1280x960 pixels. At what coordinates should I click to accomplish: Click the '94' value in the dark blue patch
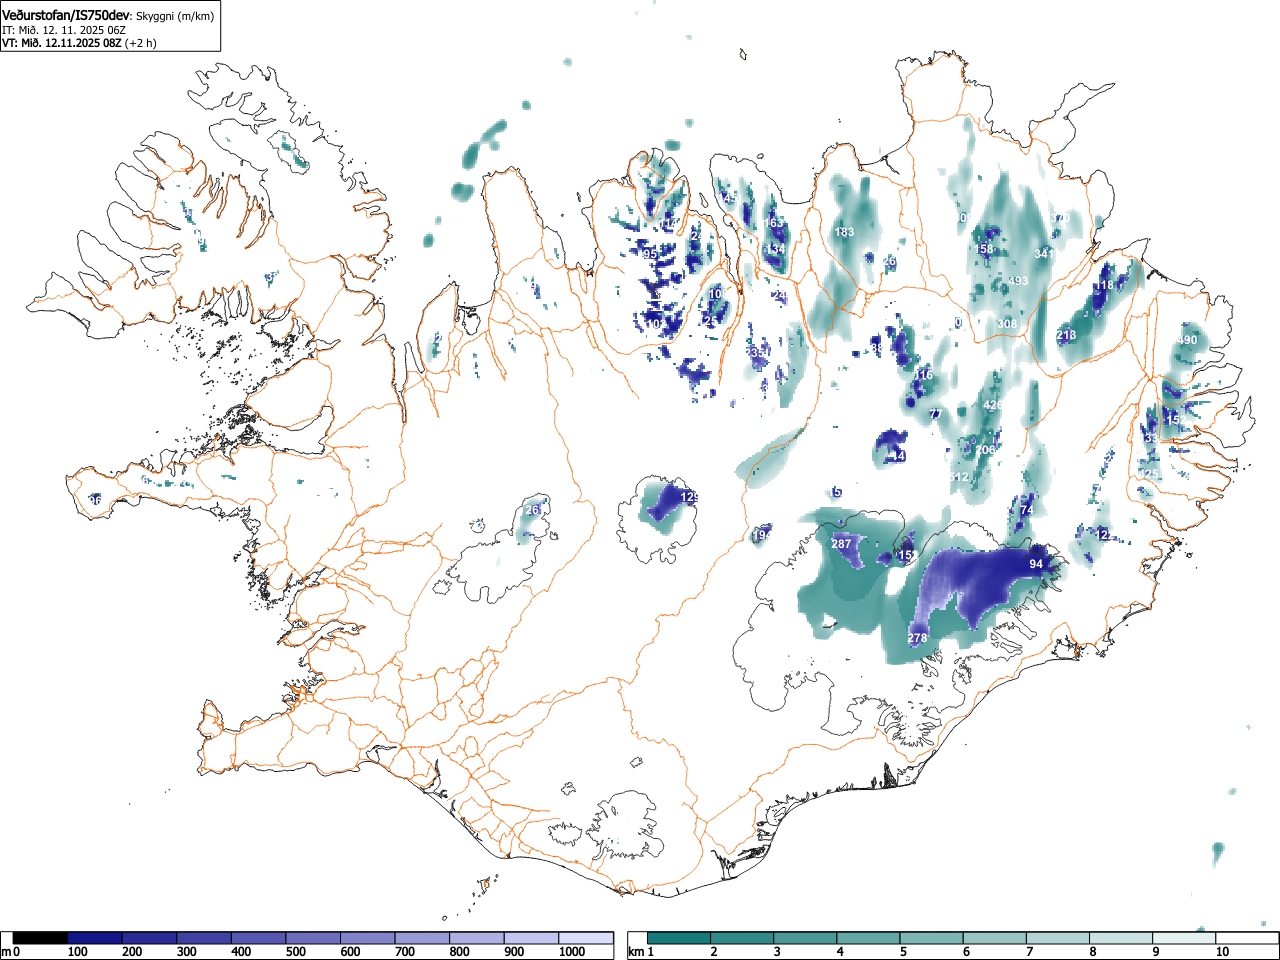pyautogui.click(x=1036, y=564)
